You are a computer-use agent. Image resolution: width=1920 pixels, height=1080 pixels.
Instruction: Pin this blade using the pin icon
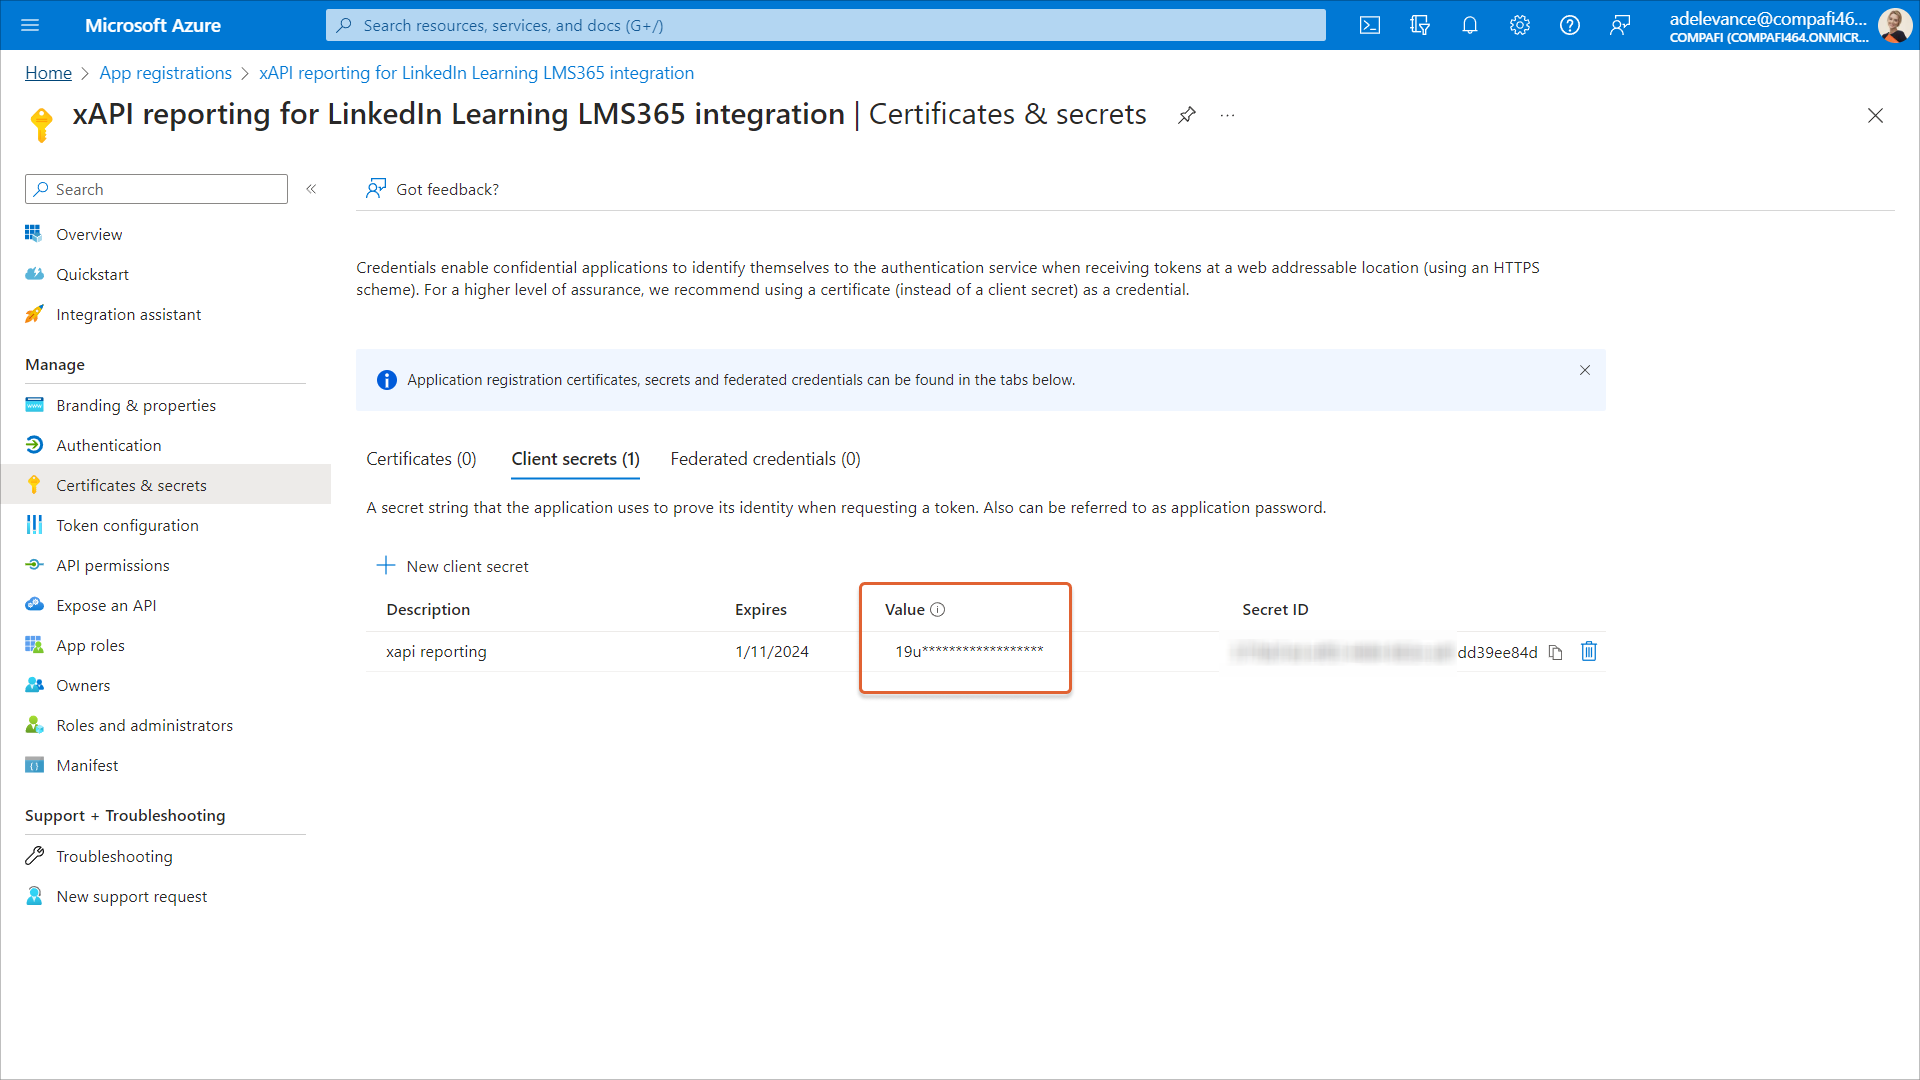(1187, 115)
